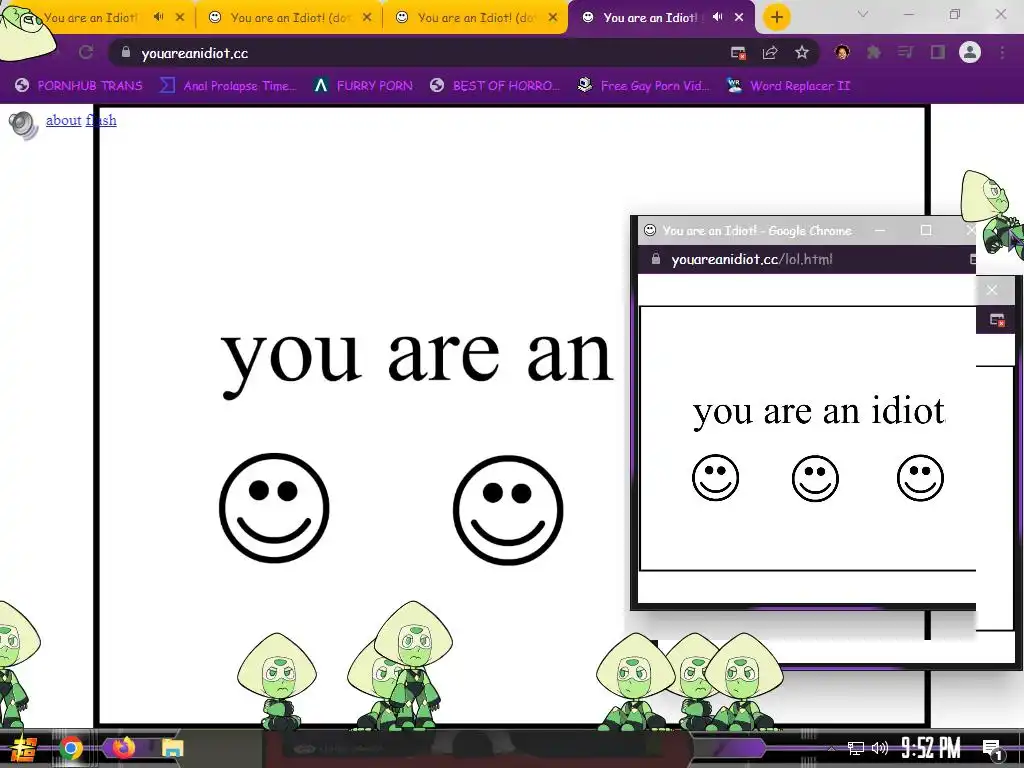Click the second large smiley face on main page
Viewport: 1024px width, 768px height.
pos(508,510)
